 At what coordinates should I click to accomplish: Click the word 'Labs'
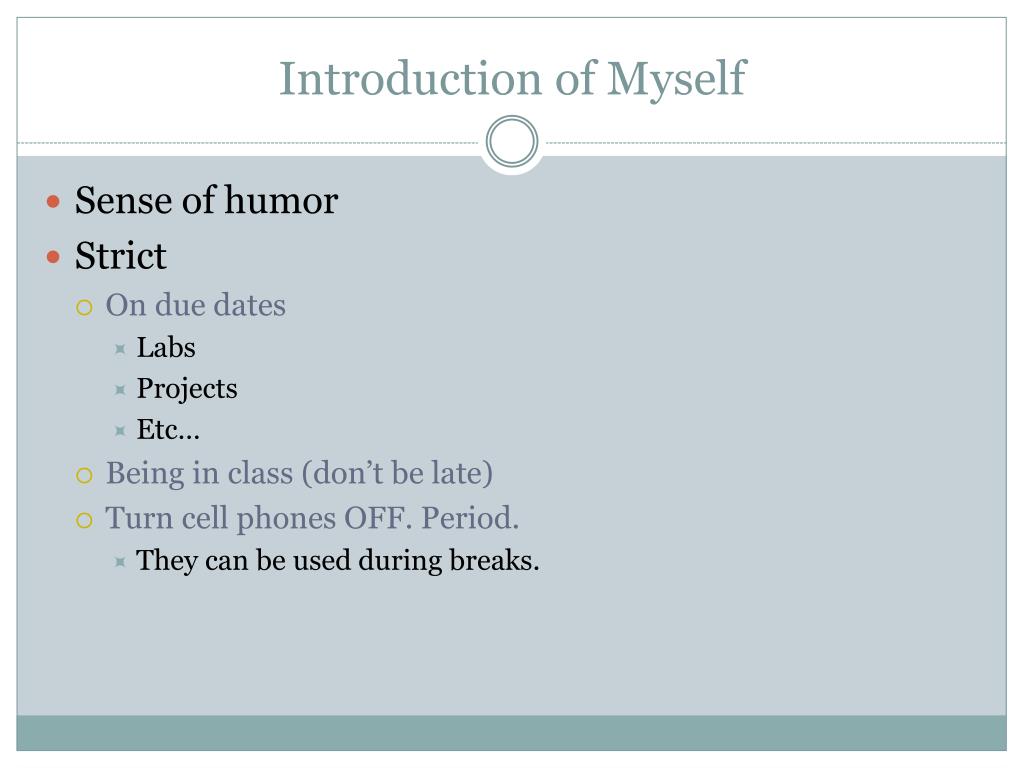166,347
